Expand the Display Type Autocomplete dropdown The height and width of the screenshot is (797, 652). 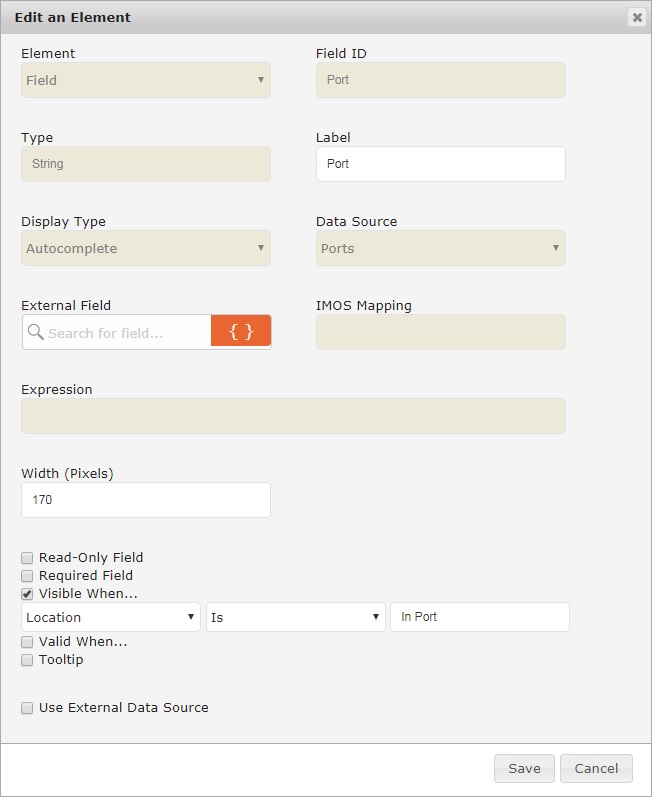point(146,248)
